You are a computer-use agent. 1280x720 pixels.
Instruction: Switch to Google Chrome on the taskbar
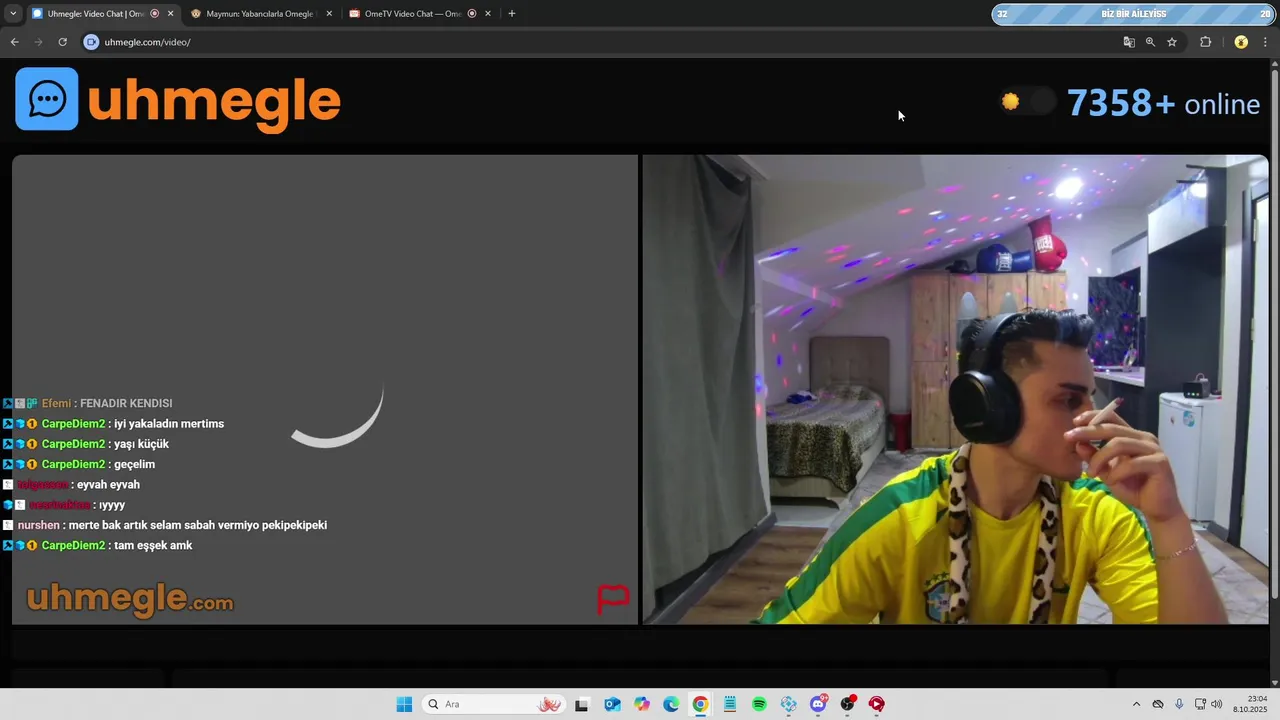coord(700,704)
